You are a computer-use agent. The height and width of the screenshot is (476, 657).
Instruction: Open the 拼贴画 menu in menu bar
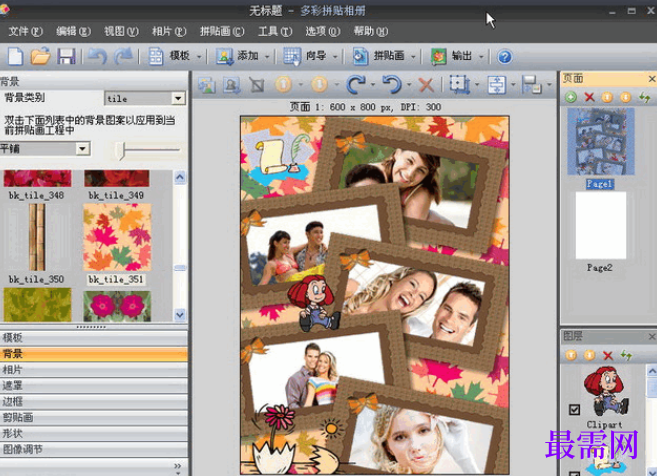click(x=222, y=31)
